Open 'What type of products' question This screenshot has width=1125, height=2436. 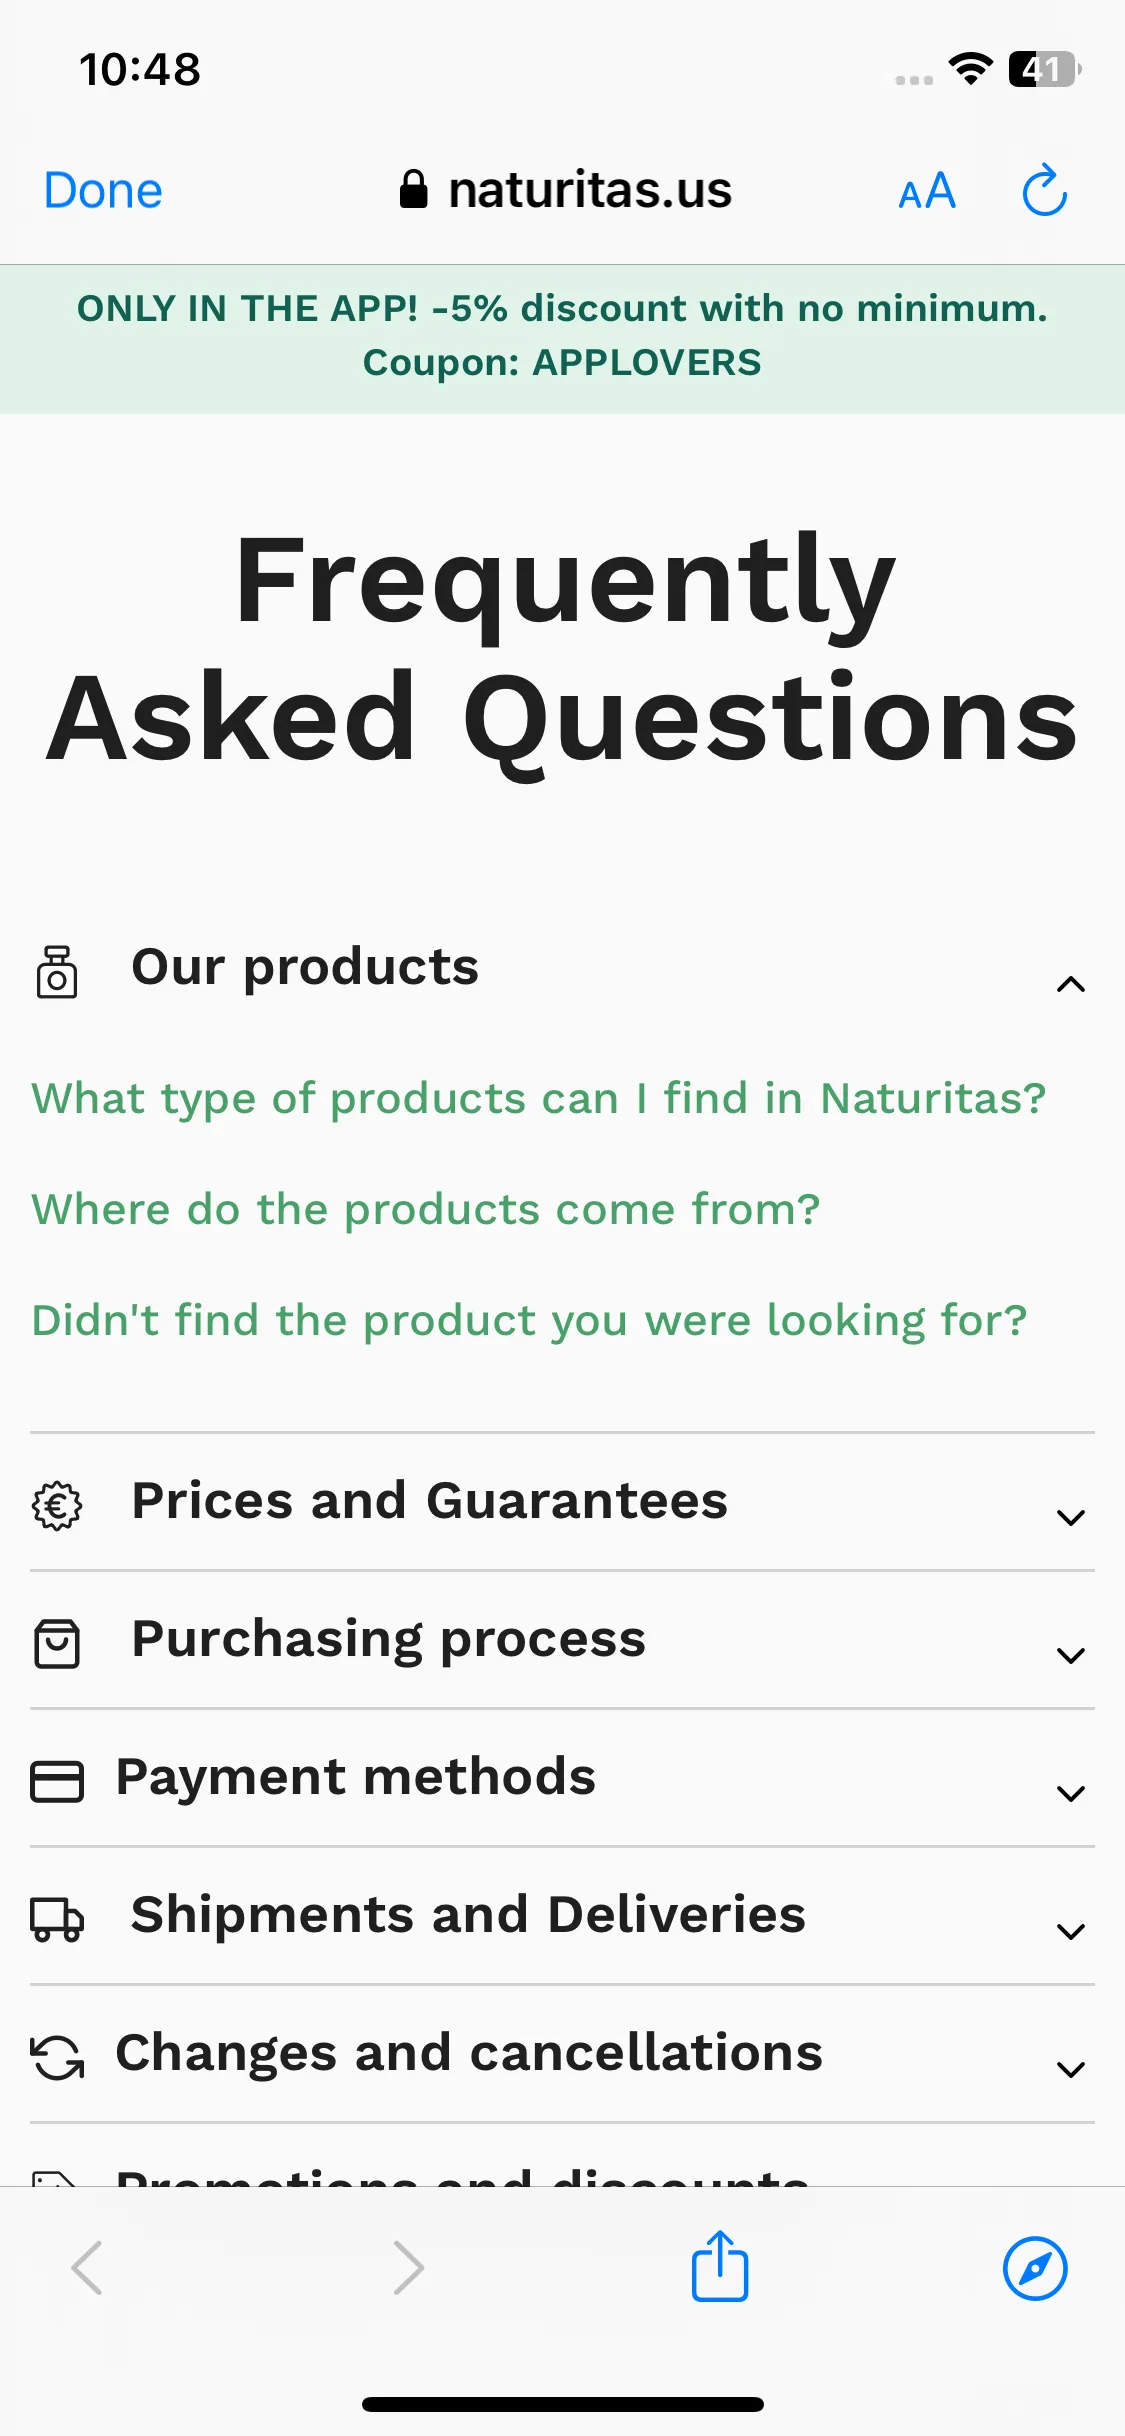click(539, 1099)
